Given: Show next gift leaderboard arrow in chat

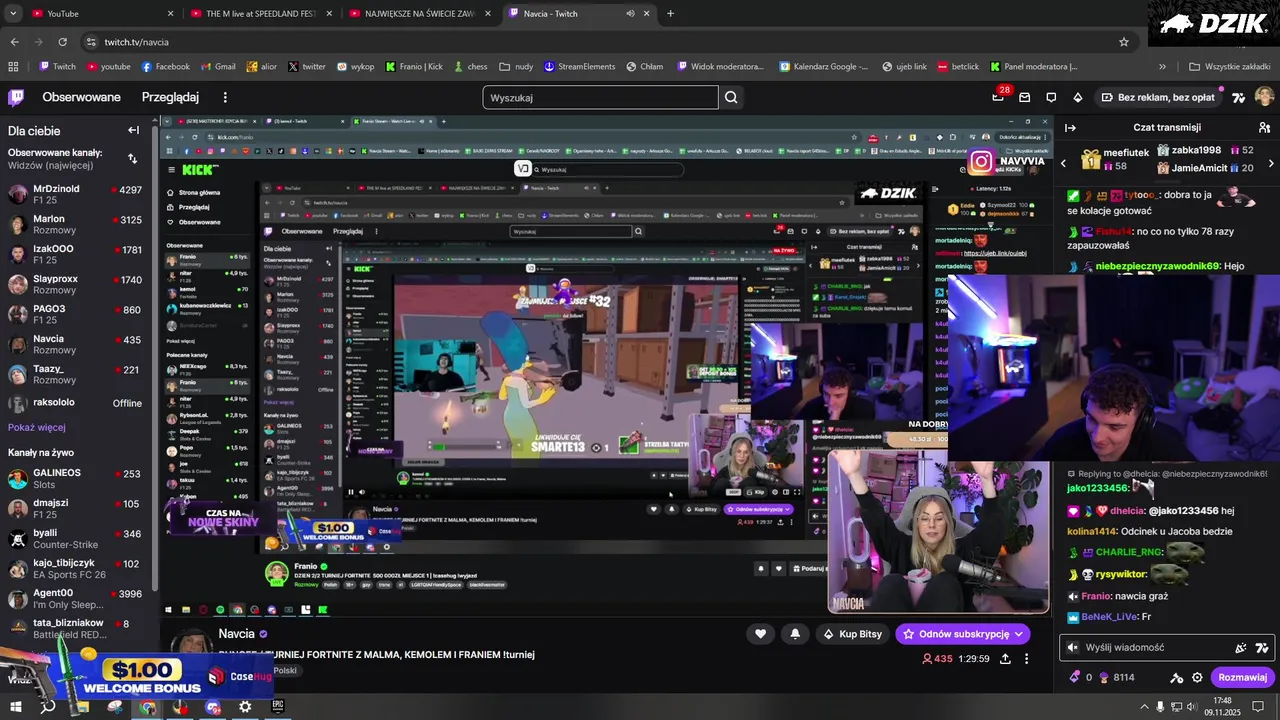Looking at the screenshot, I should click(x=1271, y=163).
